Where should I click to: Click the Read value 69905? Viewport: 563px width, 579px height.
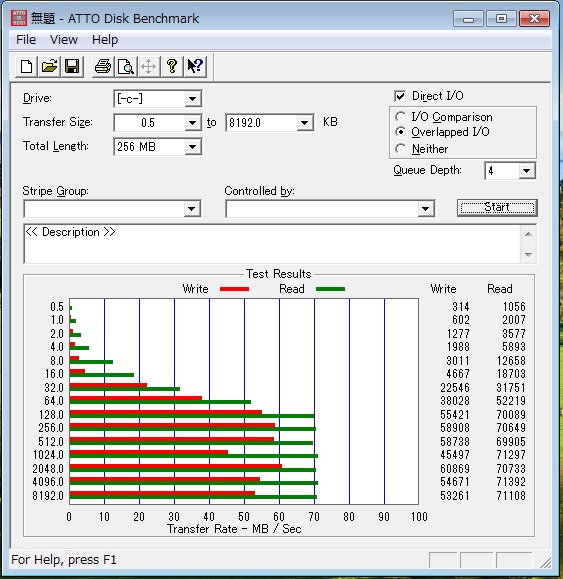[511, 442]
